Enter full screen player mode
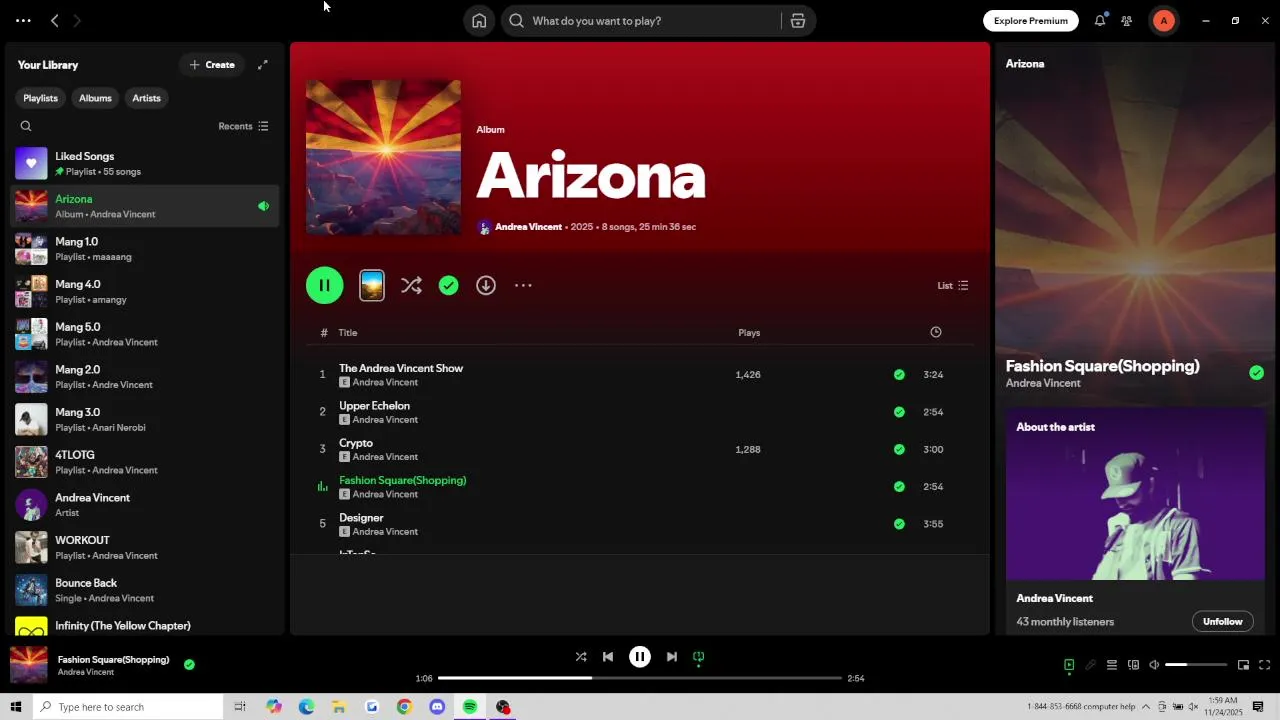 click(x=1265, y=665)
